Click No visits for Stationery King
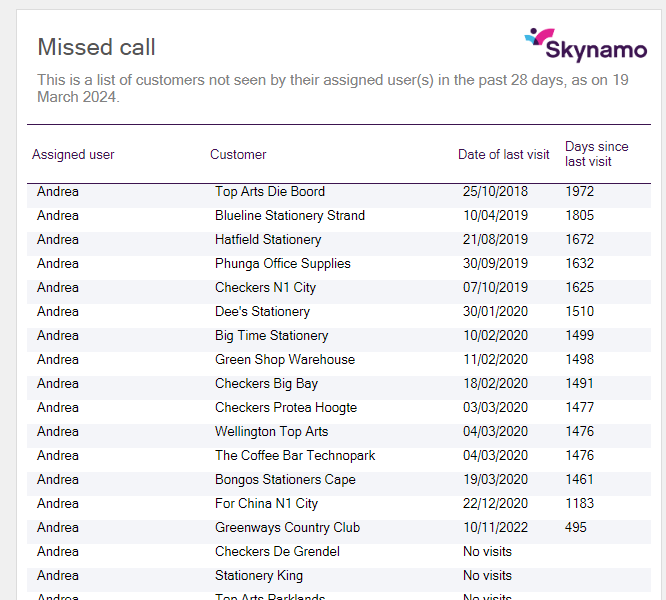Viewport: 666px width, 600px height. click(487, 575)
